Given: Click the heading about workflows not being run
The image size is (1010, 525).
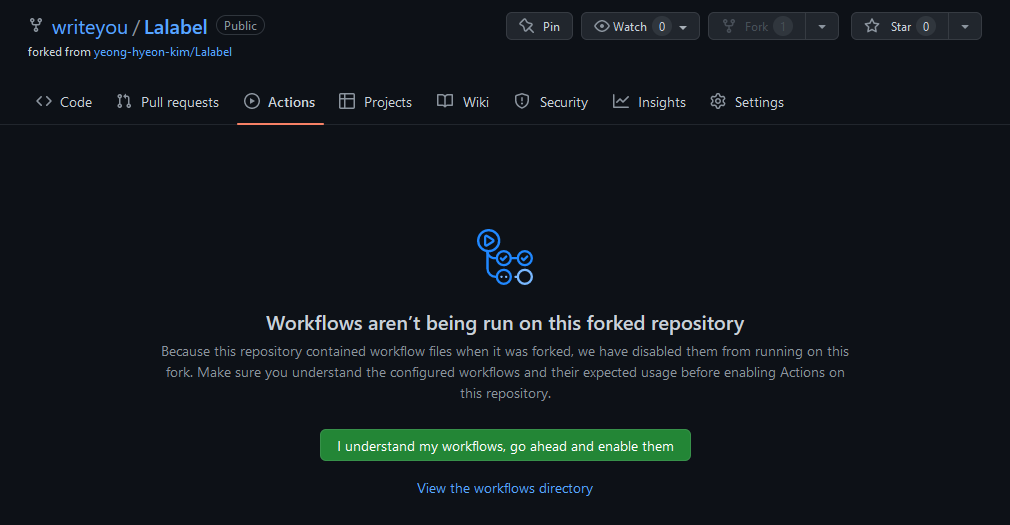Looking at the screenshot, I should pos(505,323).
